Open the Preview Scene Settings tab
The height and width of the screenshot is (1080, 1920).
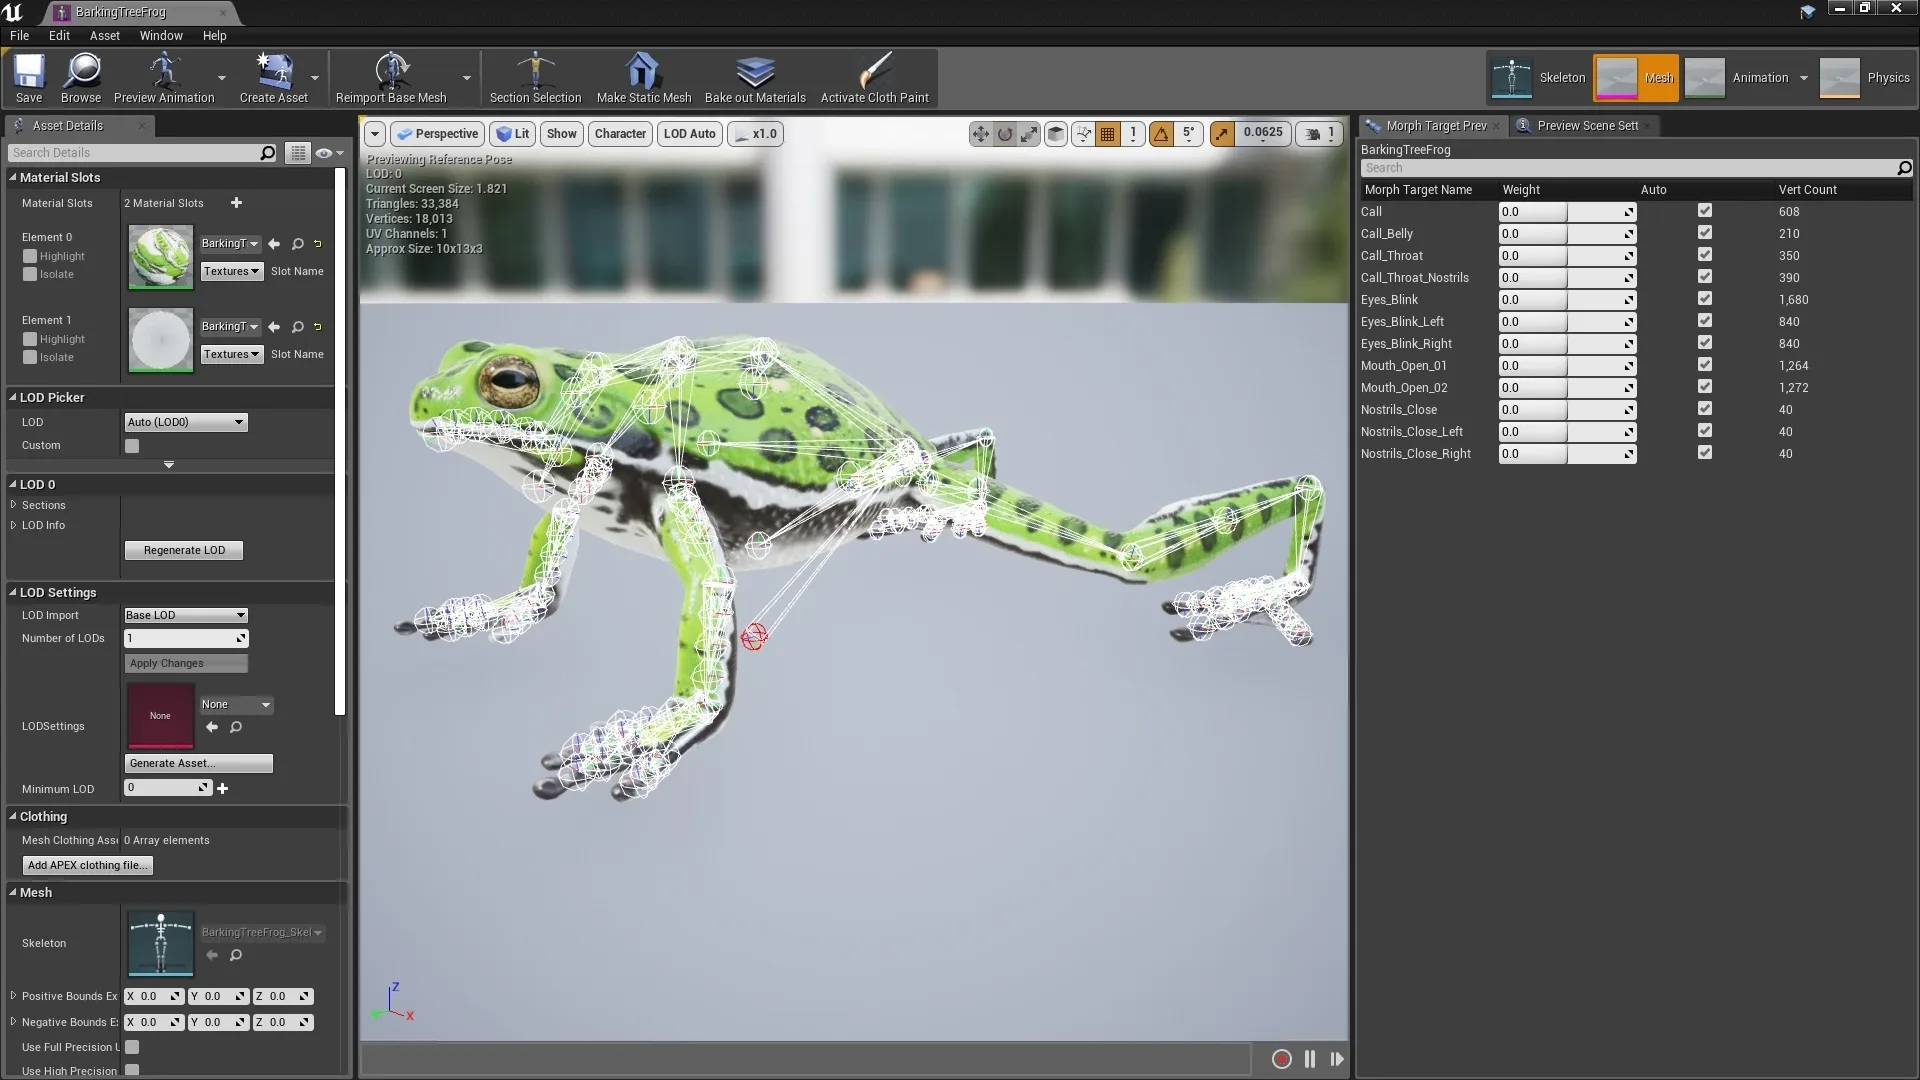[1587, 126]
